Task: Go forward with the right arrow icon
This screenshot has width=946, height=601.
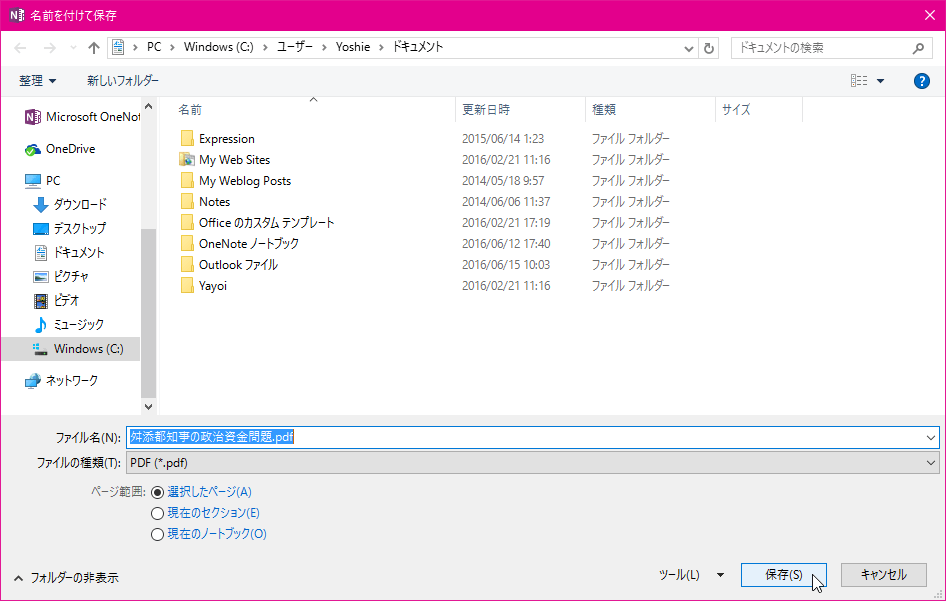Action: [x=49, y=48]
